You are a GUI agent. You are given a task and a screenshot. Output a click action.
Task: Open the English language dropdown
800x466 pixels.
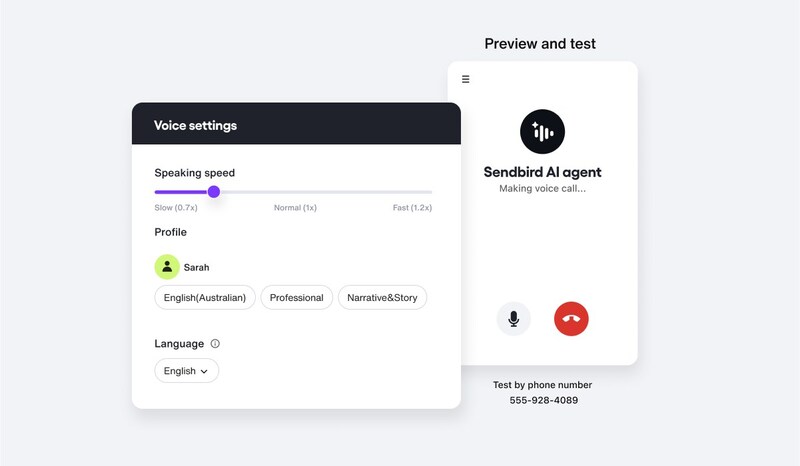[186, 371]
